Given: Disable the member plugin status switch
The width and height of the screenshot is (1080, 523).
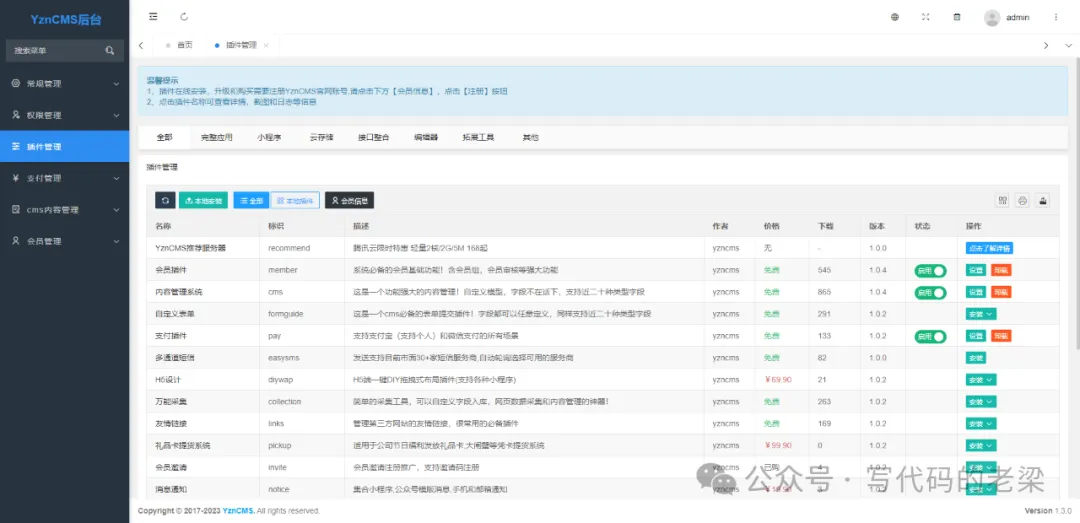Looking at the screenshot, I should (x=930, y=270).
